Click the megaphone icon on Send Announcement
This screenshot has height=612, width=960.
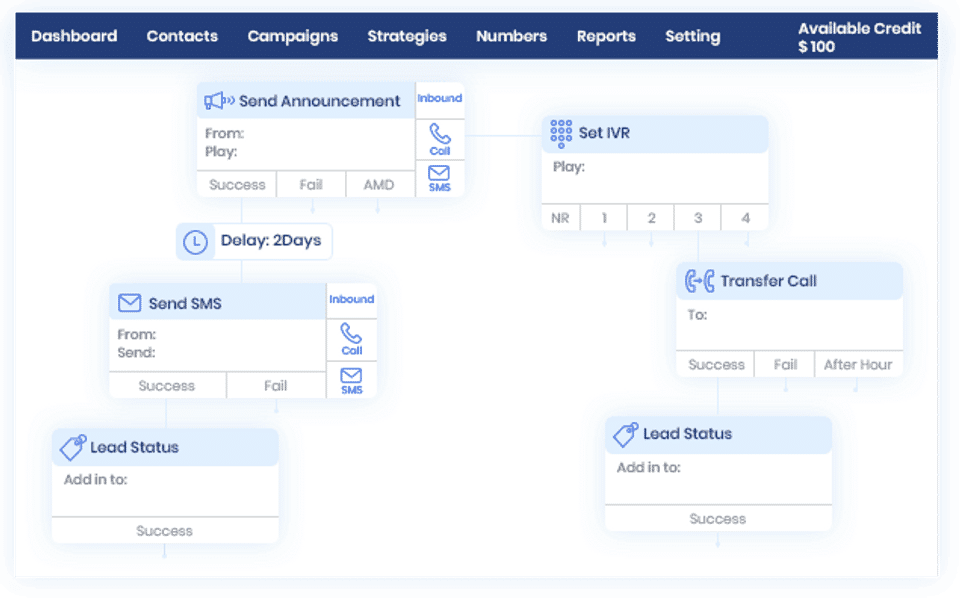[219, 101]
